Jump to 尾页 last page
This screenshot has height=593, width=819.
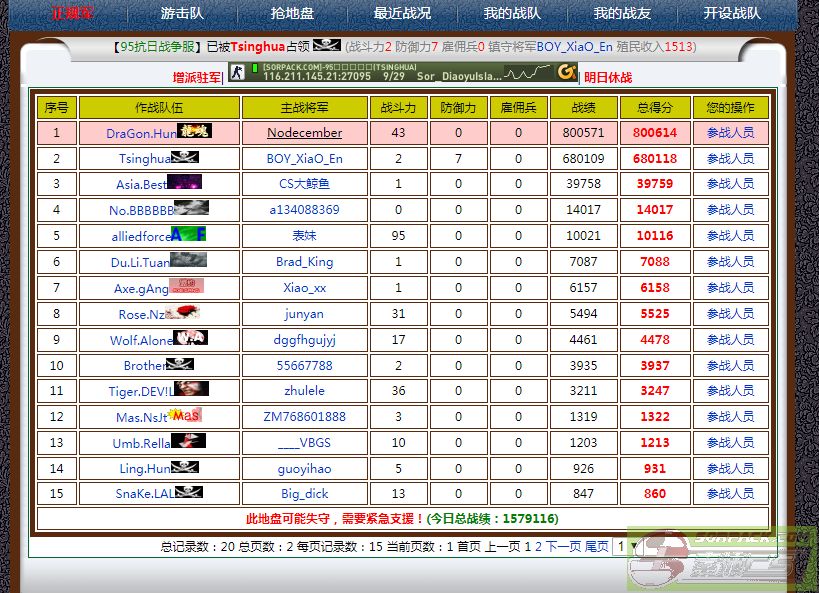pyautogui.click(x=596, y=547)
